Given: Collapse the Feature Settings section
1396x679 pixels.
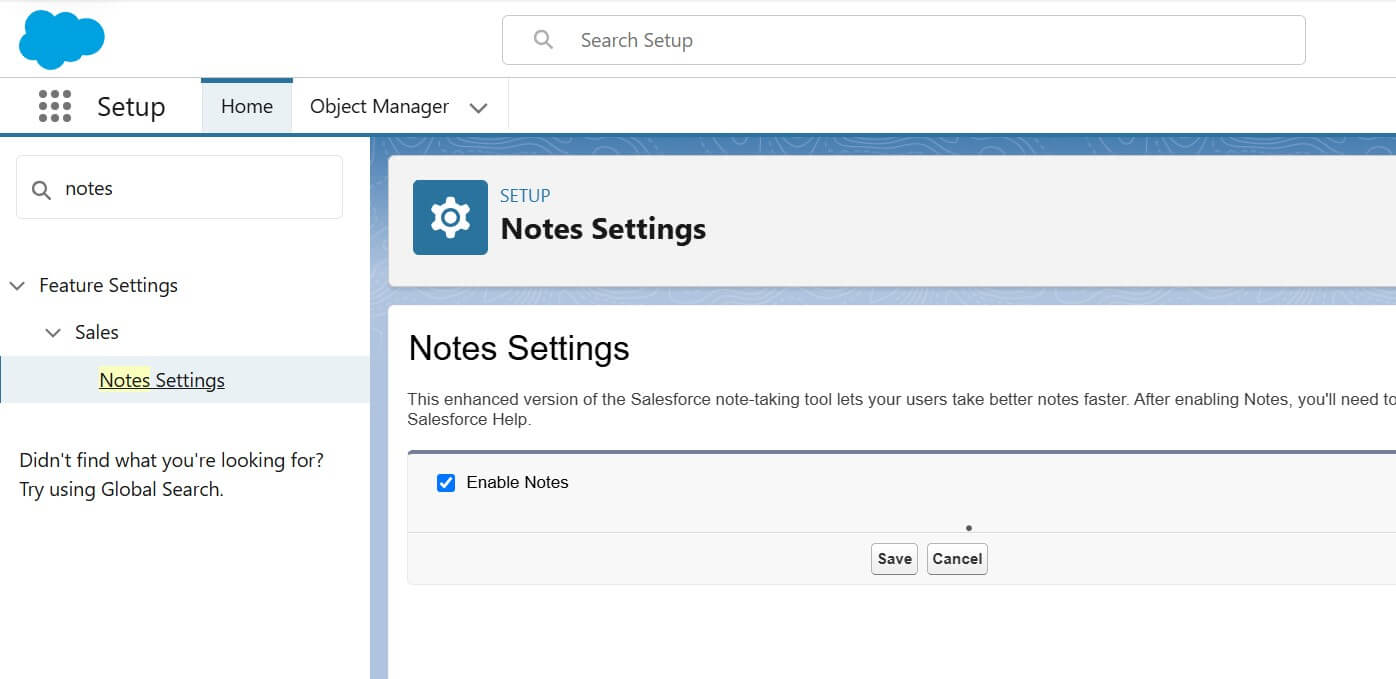Looking at the screenshot, I should pyautogui.click(x=17, y=286).
